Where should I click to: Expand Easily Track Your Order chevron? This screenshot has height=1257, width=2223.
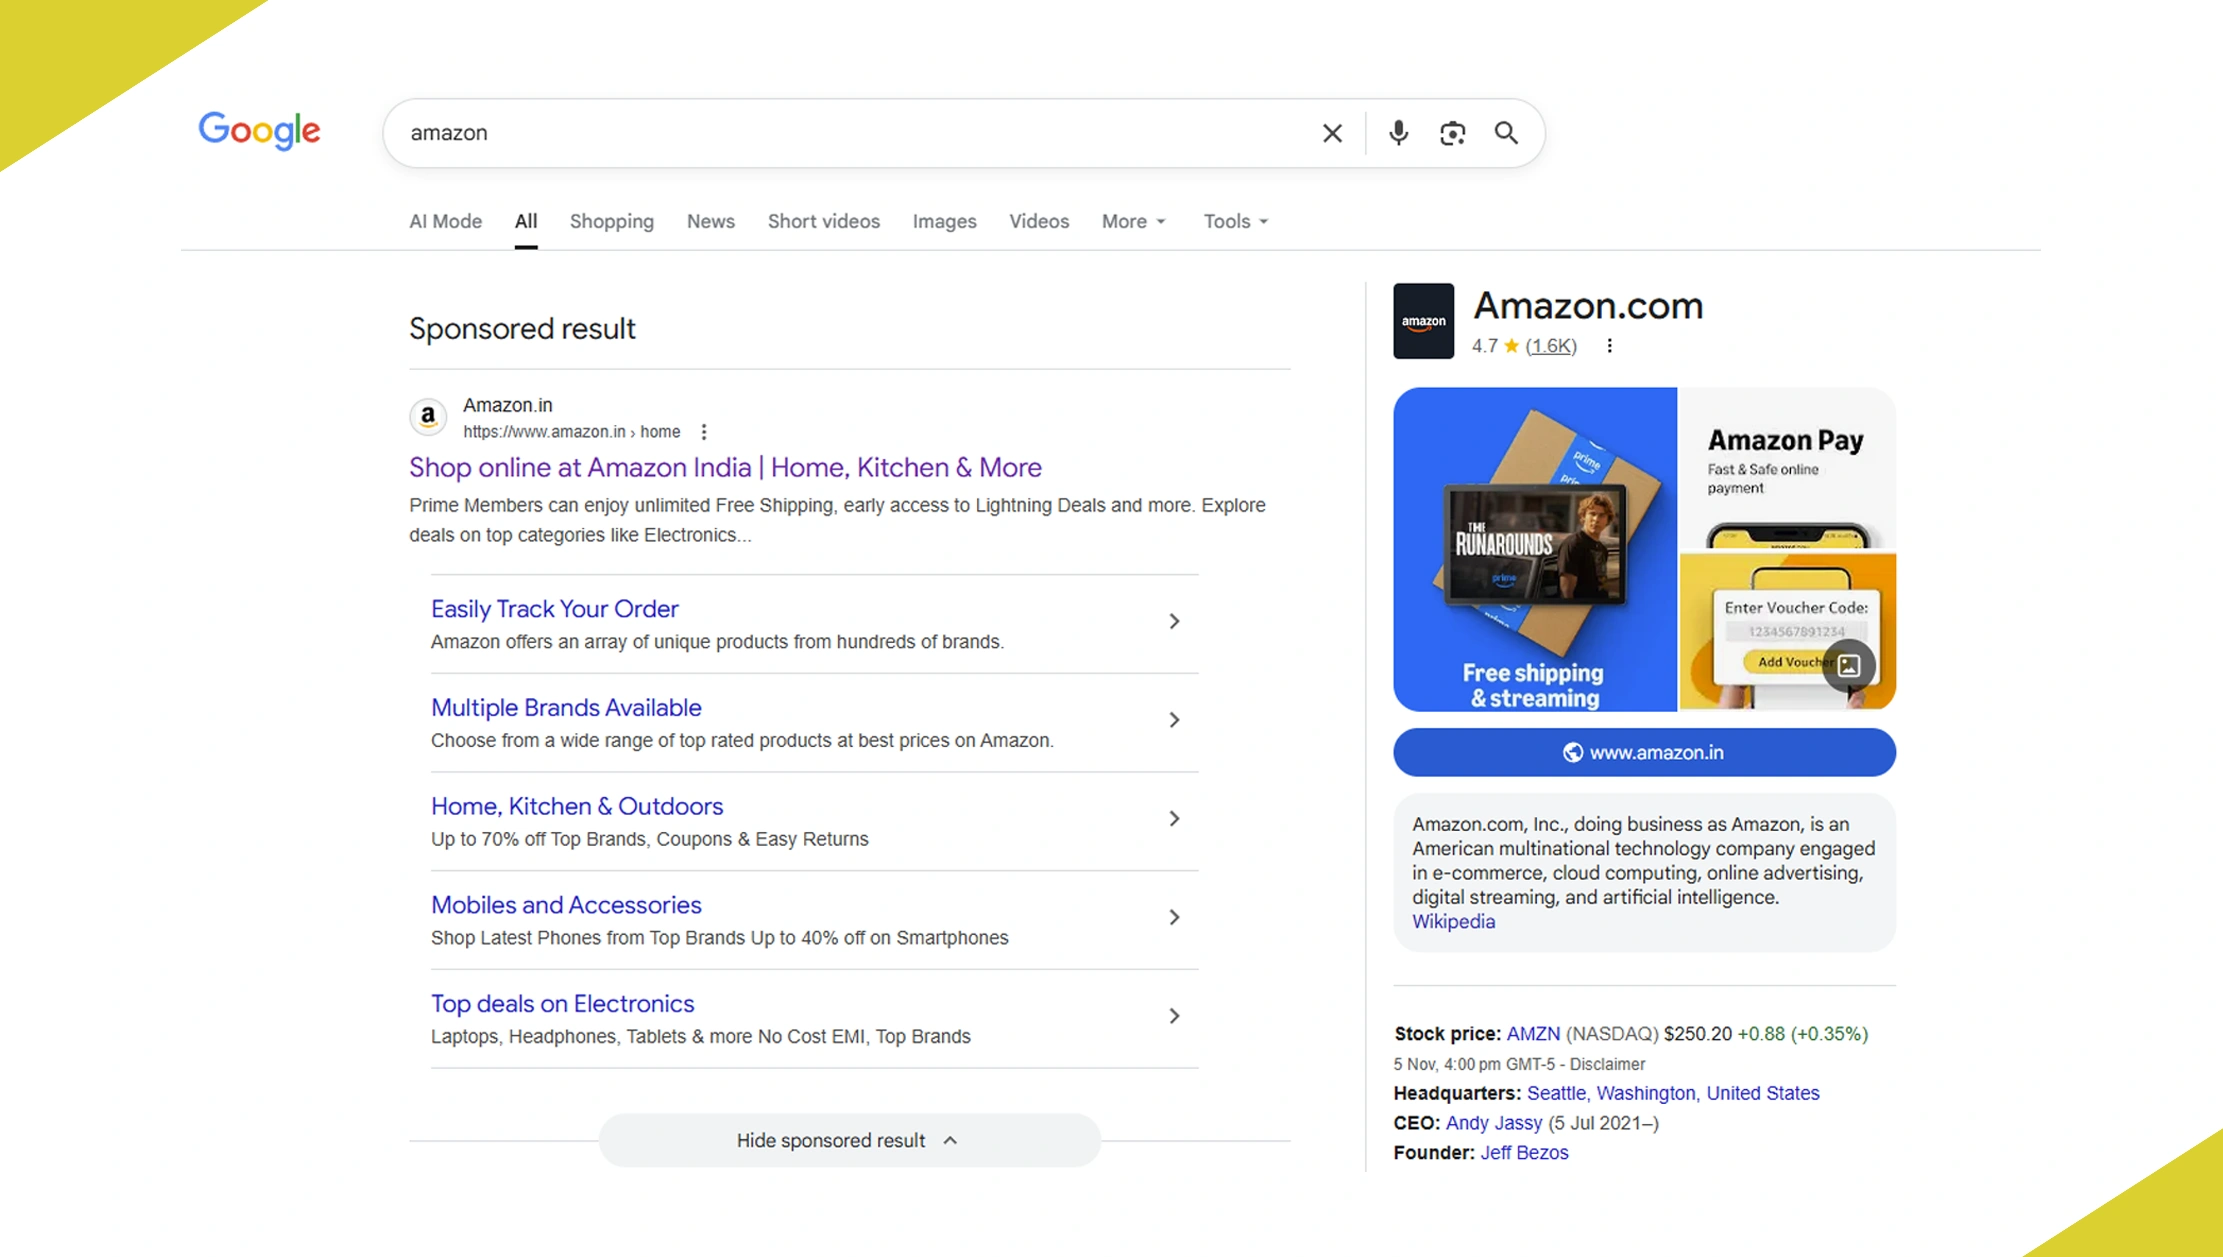point(1174,621)
